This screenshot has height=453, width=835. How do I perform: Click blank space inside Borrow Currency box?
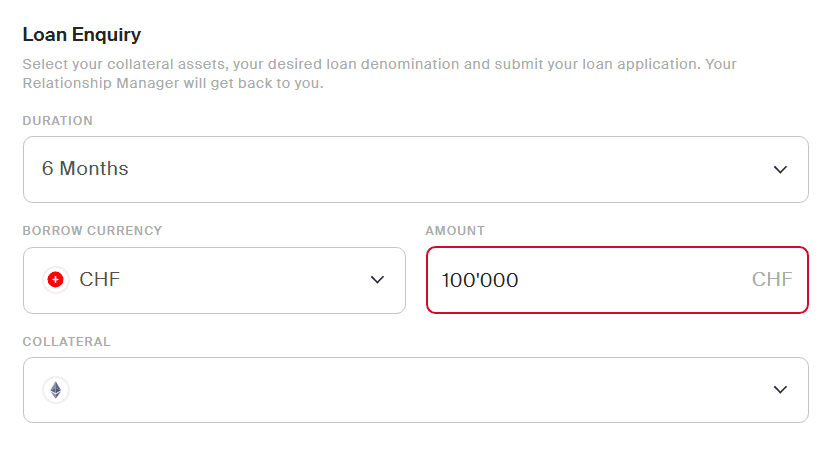pos(240,280)
